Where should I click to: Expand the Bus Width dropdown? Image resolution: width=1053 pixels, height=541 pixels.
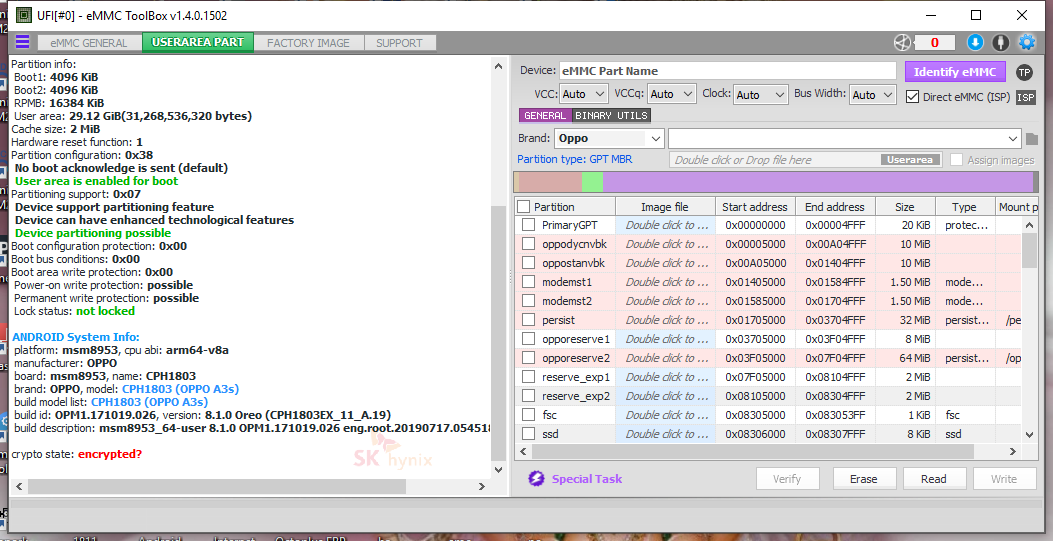click(x=872, y=95)
